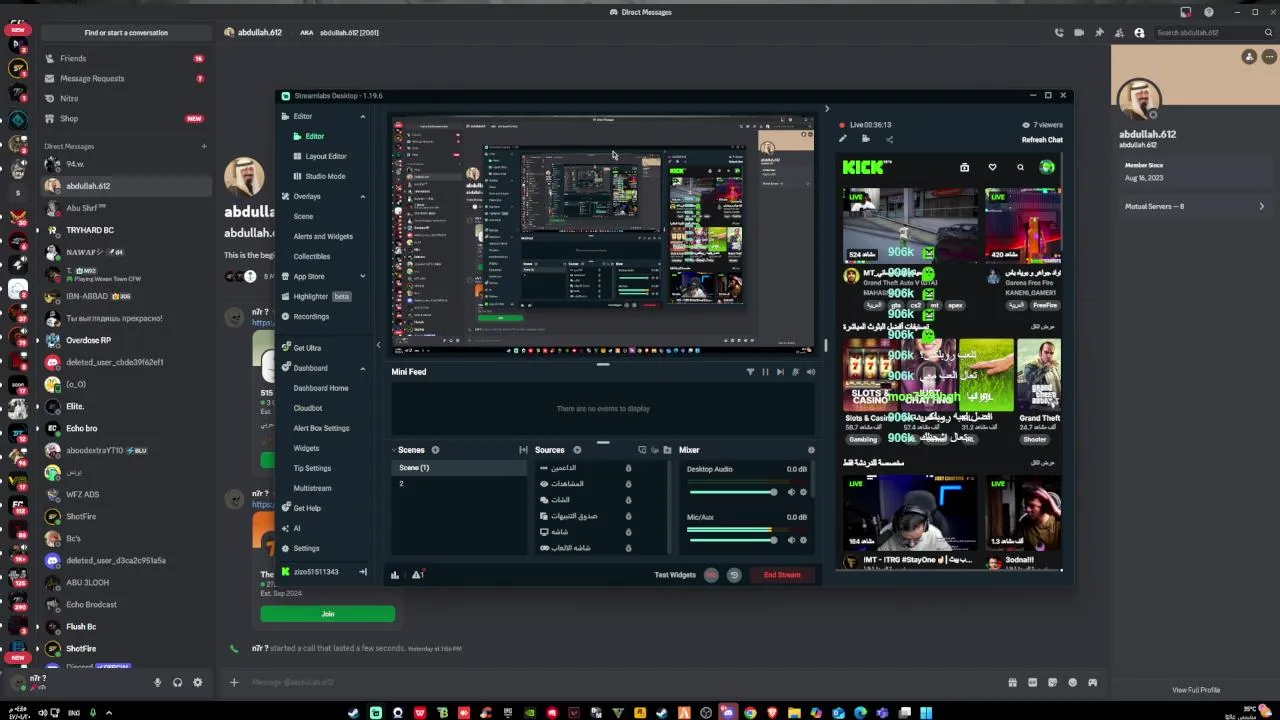Viewport: 1280px width, 720px height.
Task: Toggle lock on الداعمين source
Action: tap(628, 468)
